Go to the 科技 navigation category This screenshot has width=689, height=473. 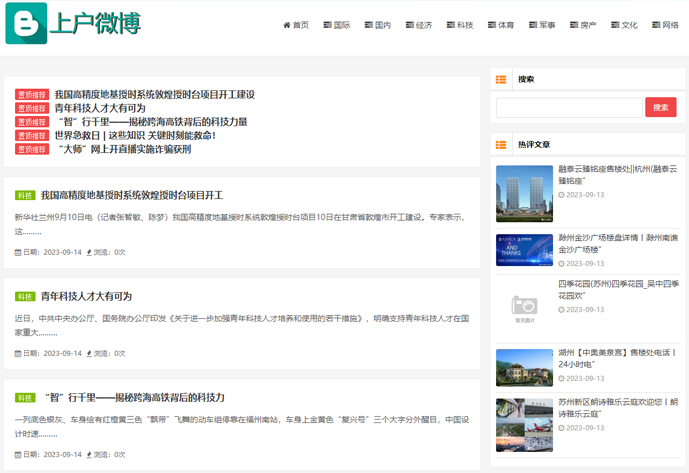click(459, 25)
